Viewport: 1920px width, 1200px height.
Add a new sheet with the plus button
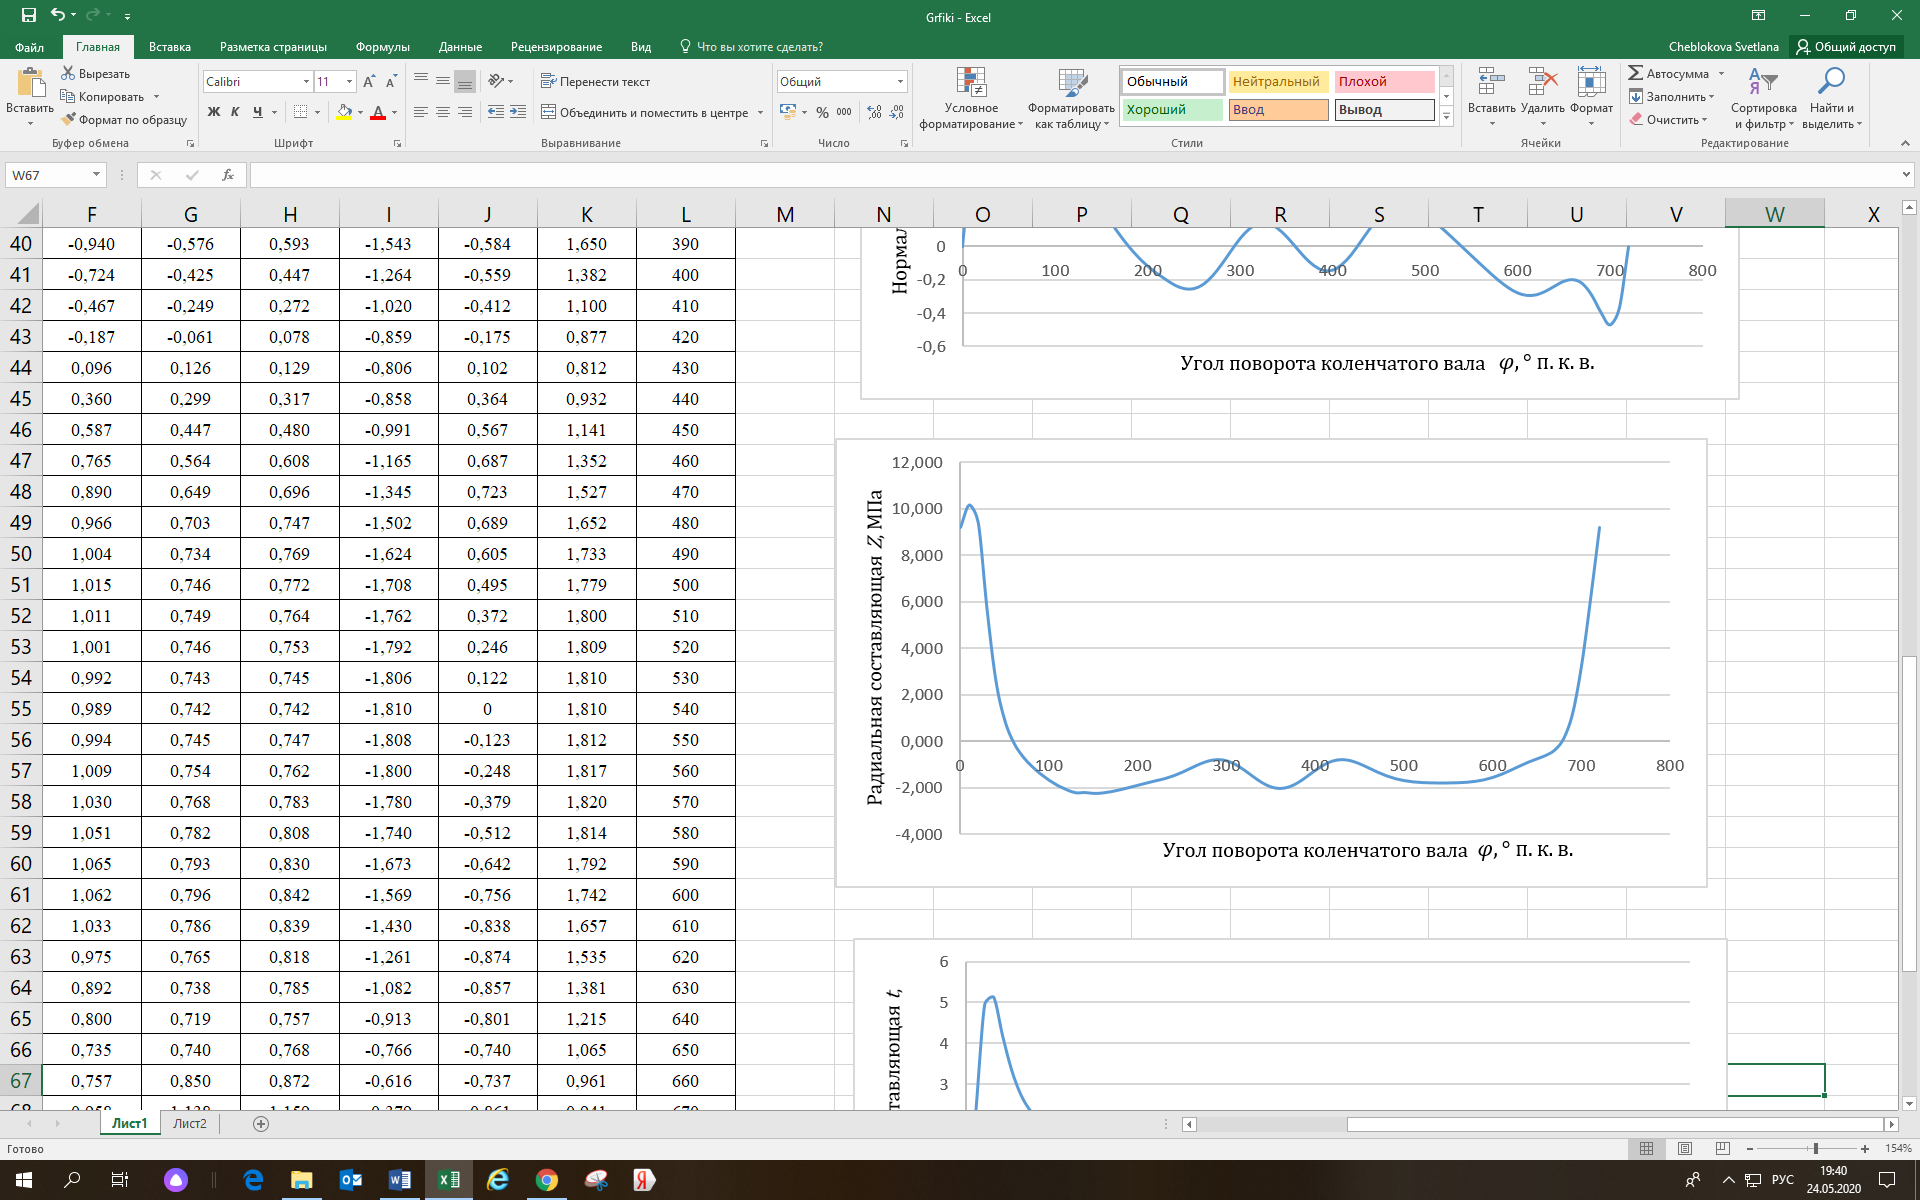click(261, 1123)
